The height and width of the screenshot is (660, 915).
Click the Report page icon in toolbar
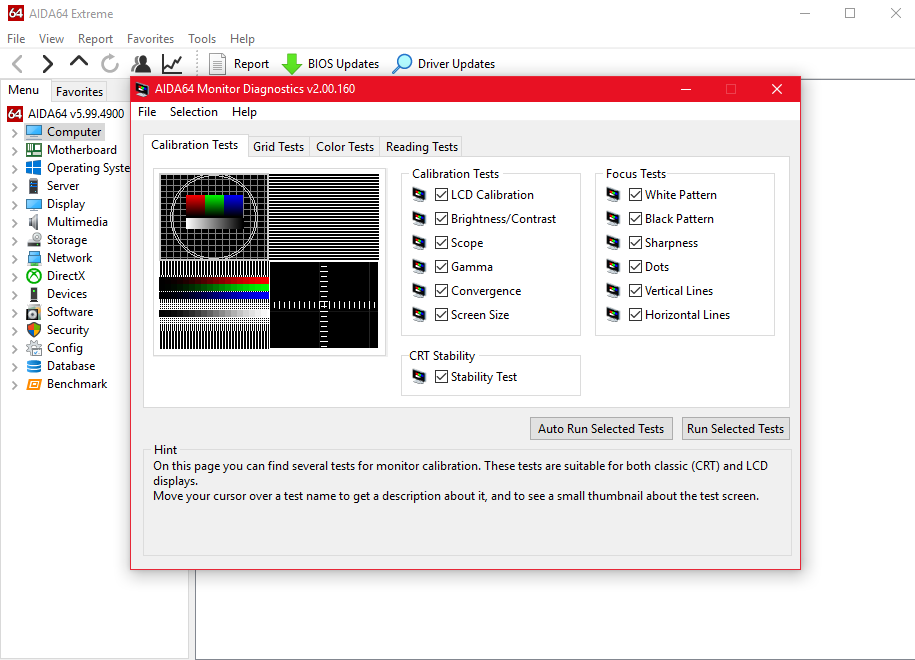(x=217, y=64)
